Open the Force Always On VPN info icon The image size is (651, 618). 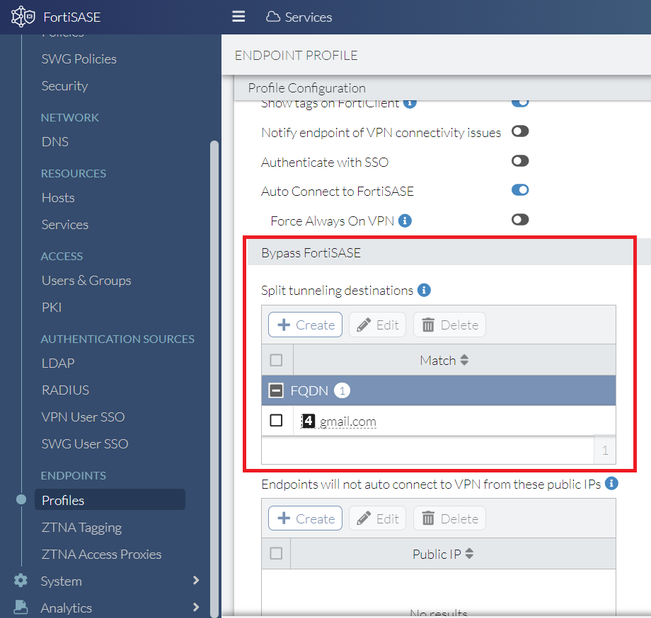coord(405,221)
